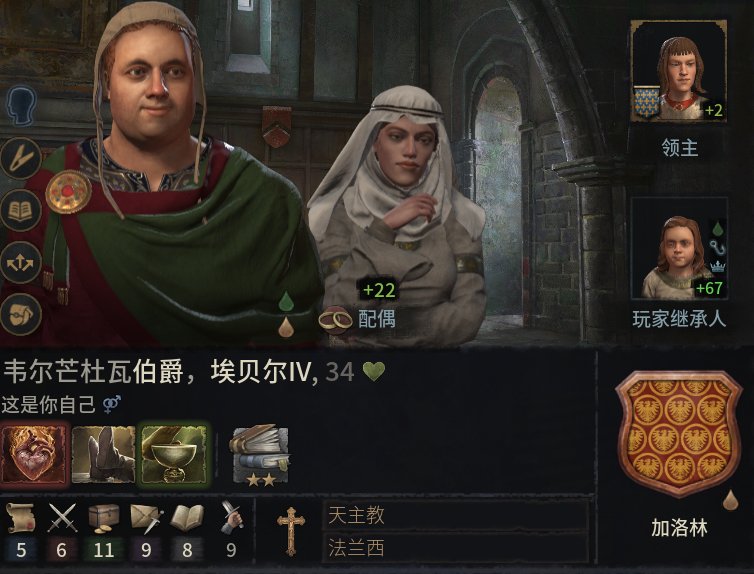754x574 pixels.
Task: Open the 天主教 faith entry
Action: point(455,515)
